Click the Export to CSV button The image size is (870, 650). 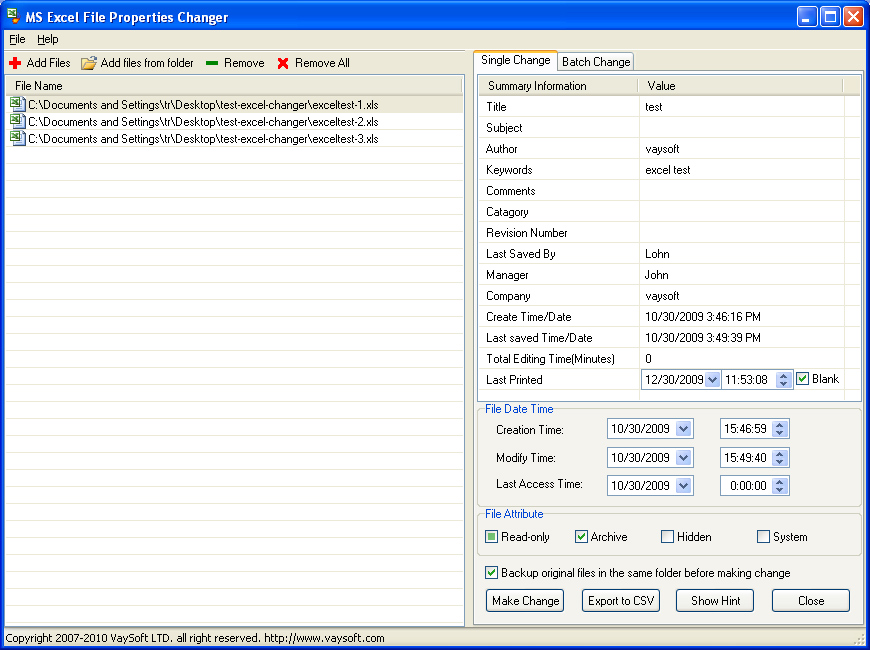(x=621, y=601)
